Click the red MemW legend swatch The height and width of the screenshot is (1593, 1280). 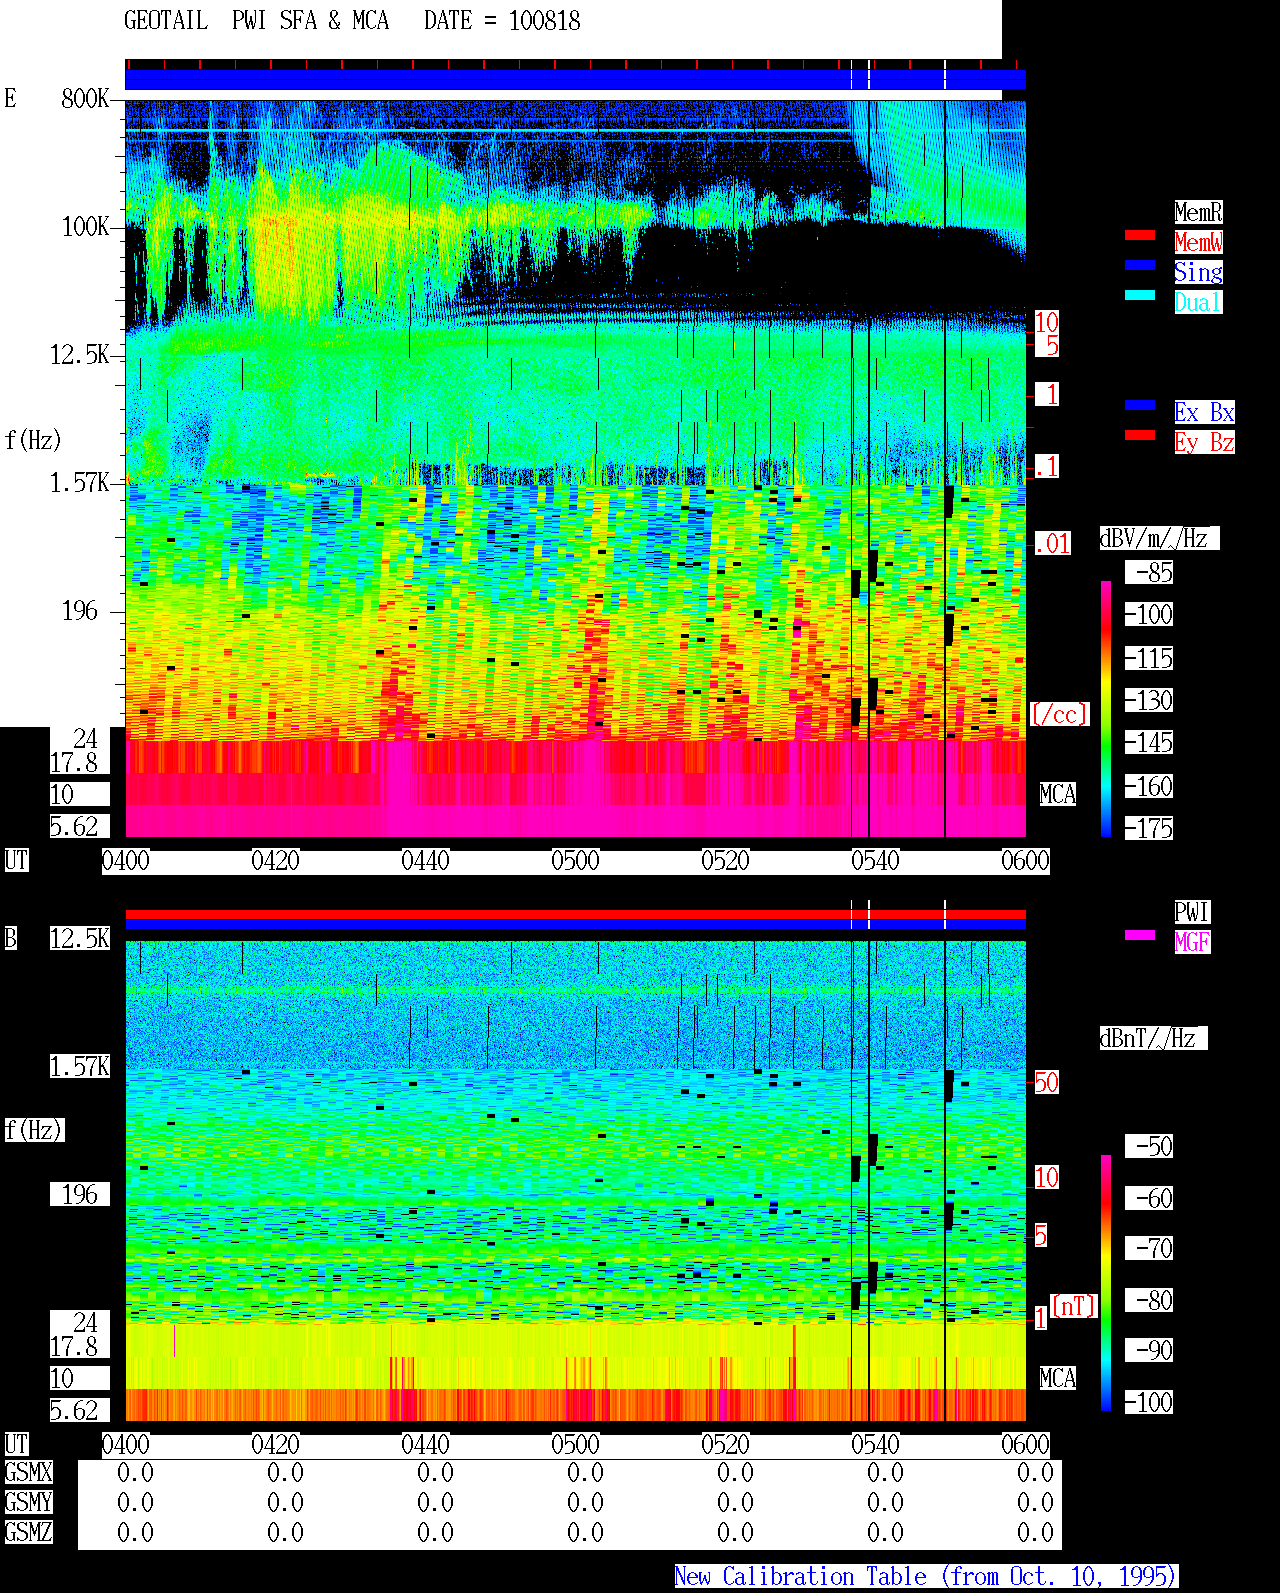1140,236
